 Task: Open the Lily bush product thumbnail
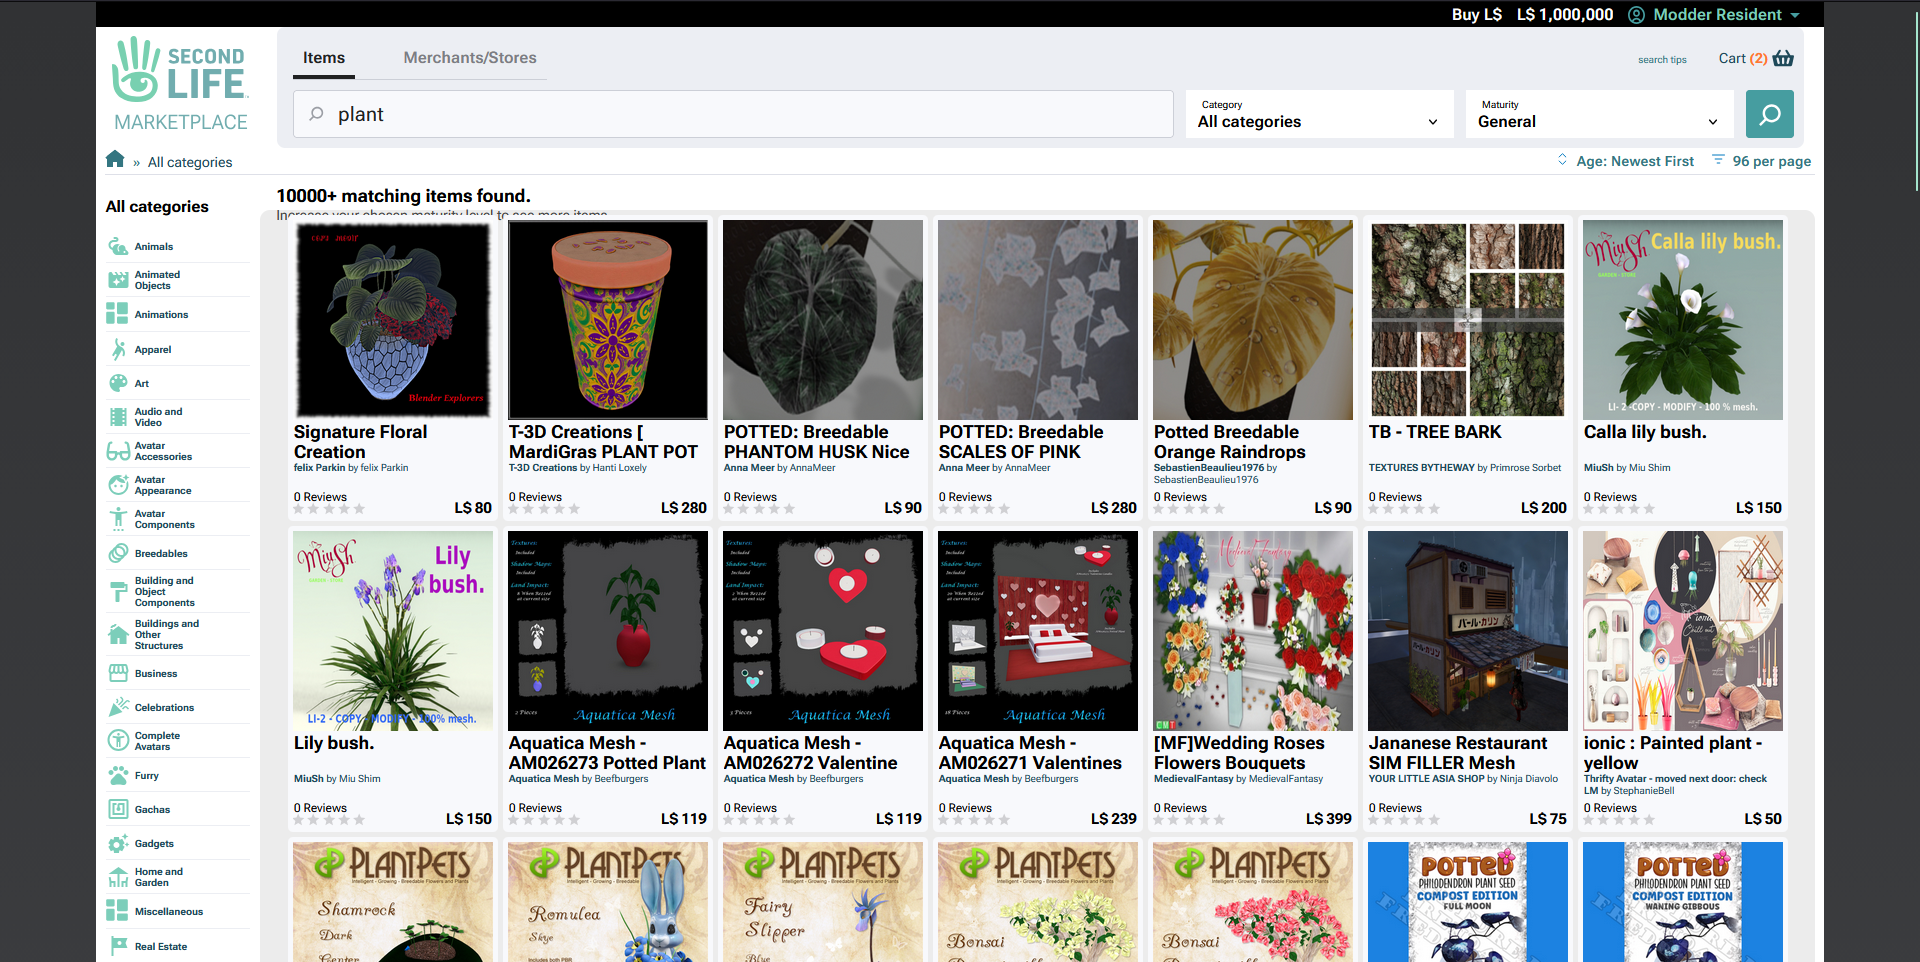click(391, 630)
